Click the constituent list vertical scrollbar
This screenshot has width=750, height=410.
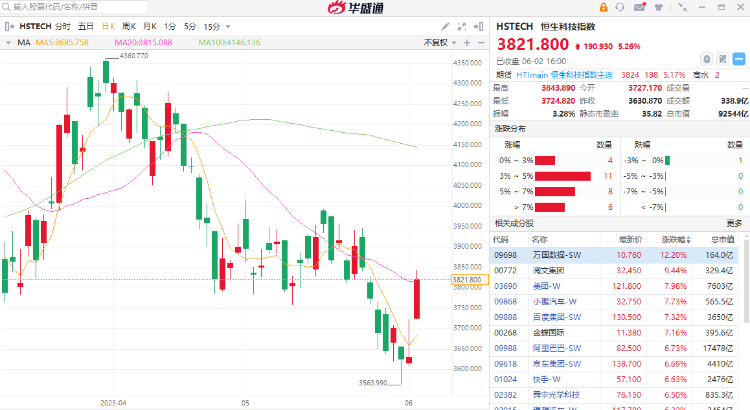click(746, 280)
